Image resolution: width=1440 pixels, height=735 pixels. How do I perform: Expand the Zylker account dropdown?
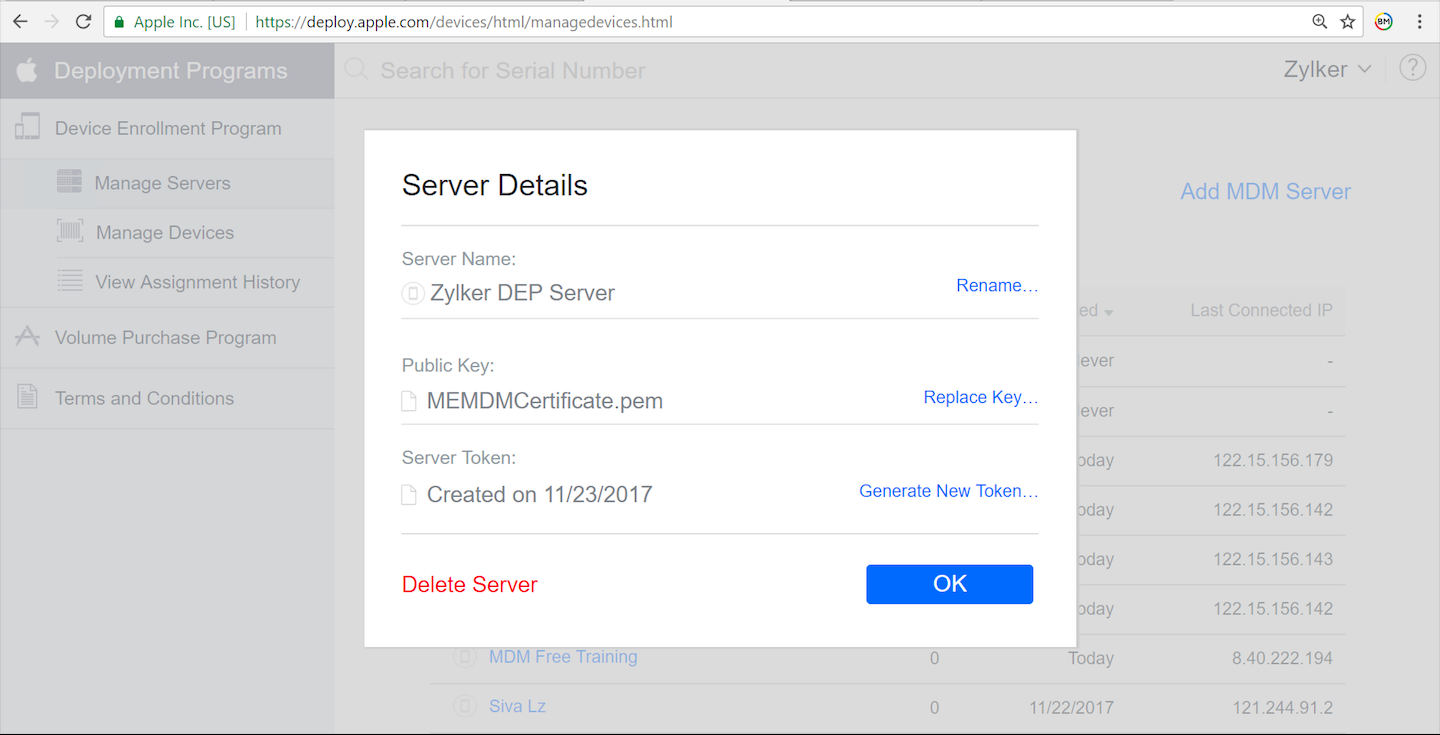click(x=1328, y=69)
